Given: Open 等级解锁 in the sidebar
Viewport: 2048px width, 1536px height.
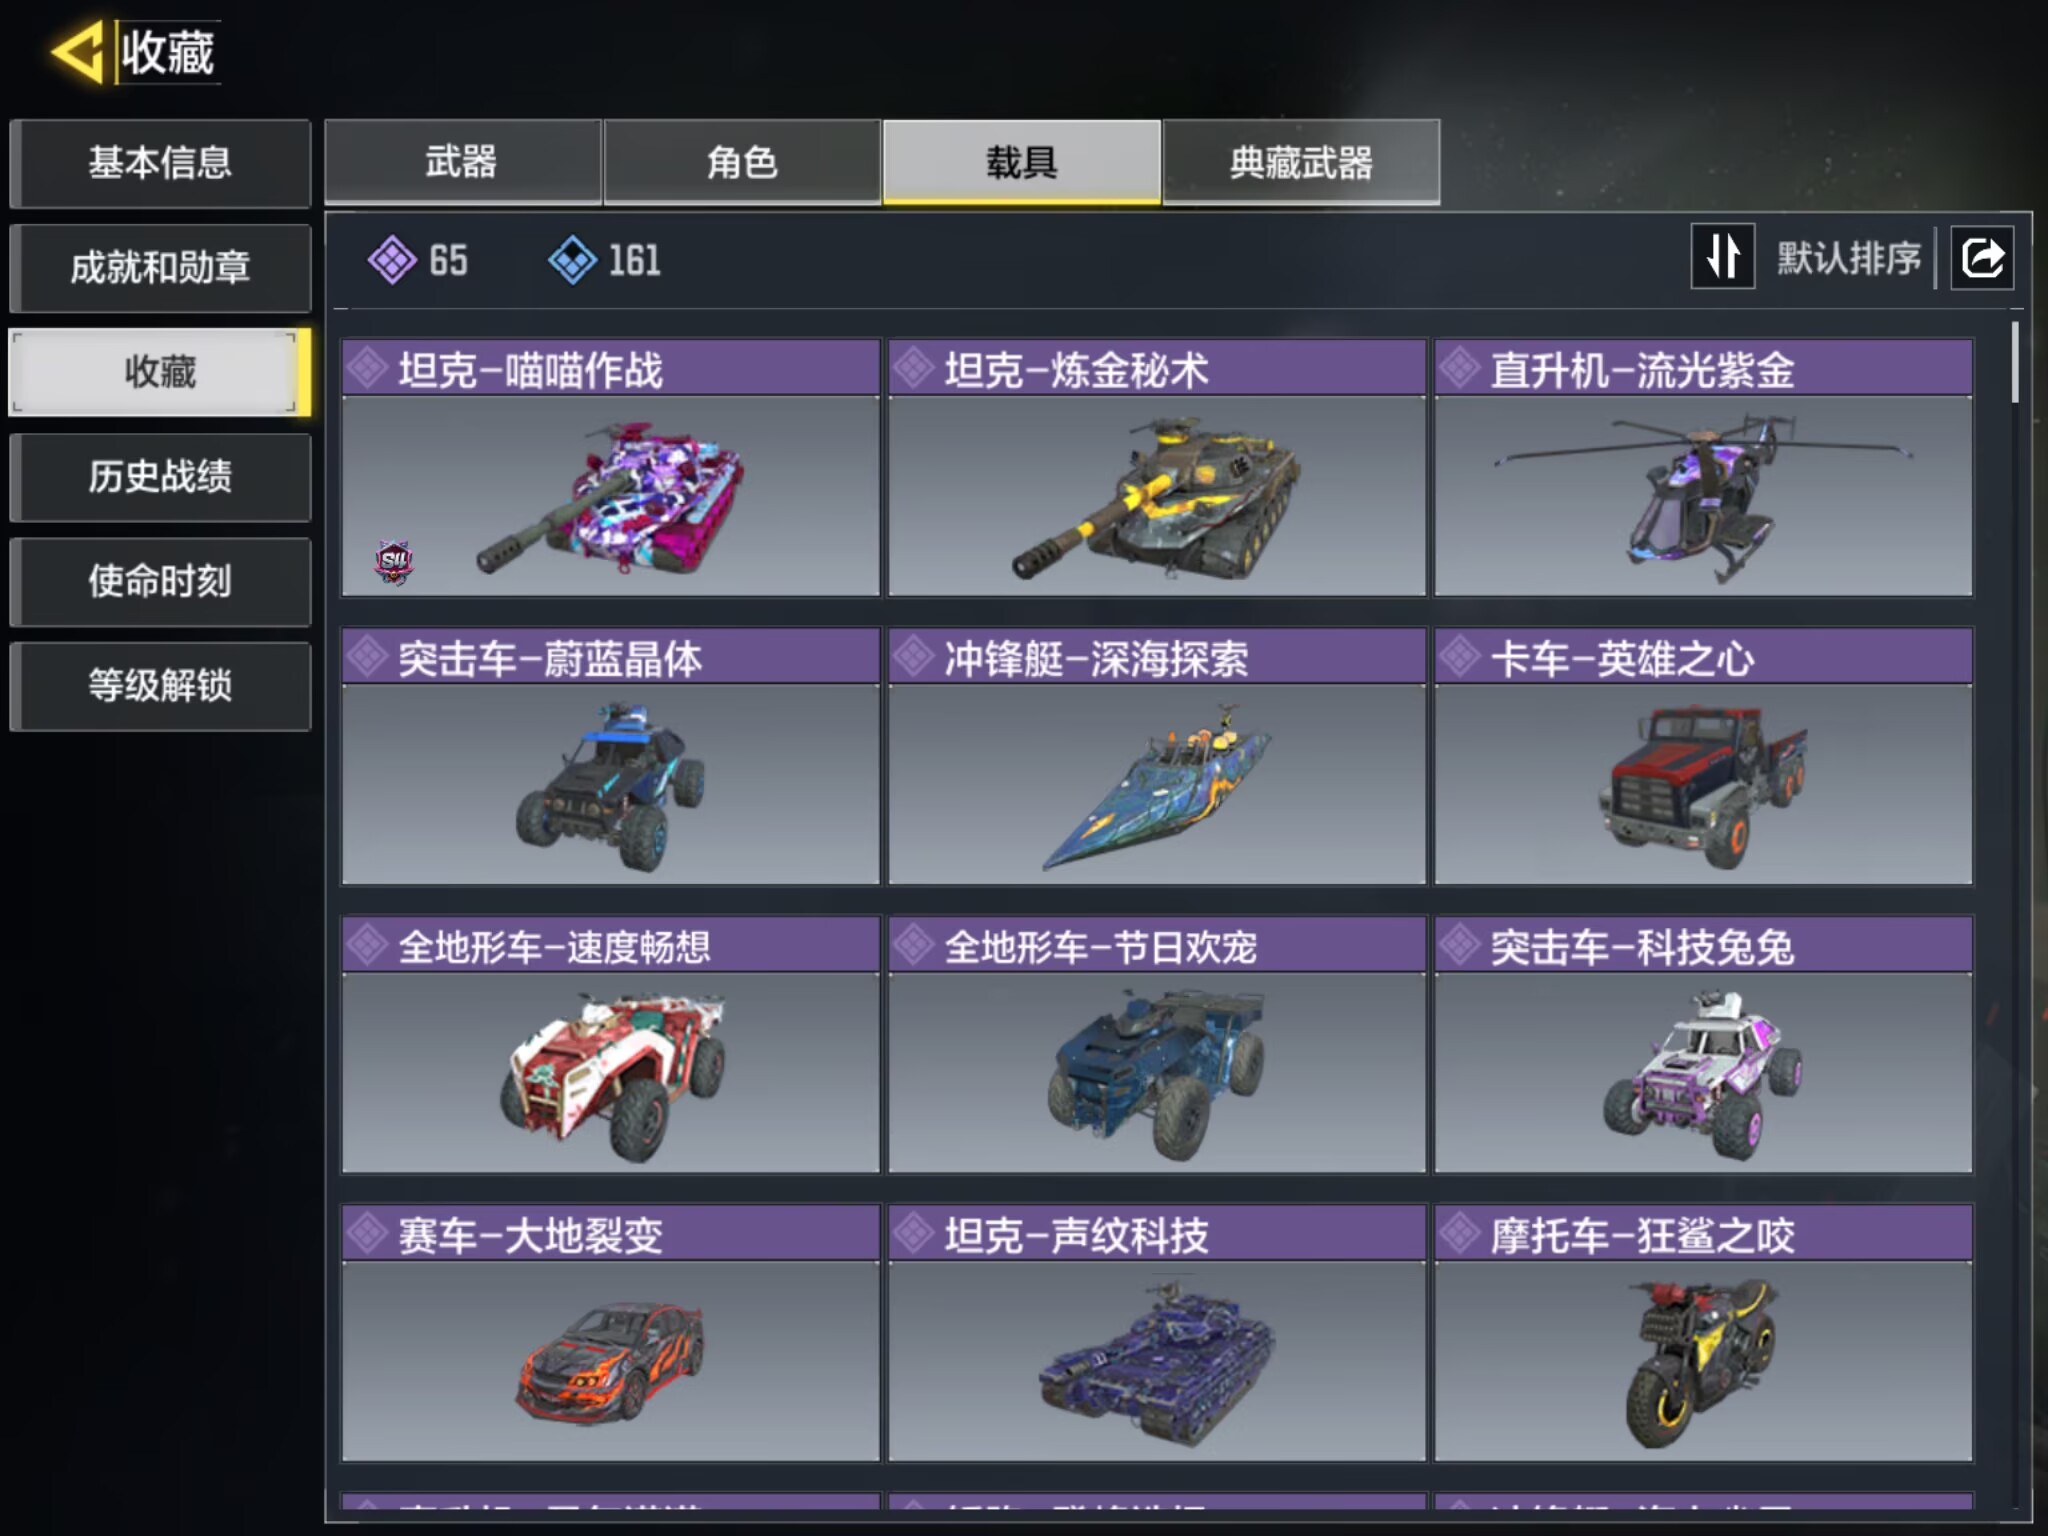Looking at the screenshot, I should 160,686.
